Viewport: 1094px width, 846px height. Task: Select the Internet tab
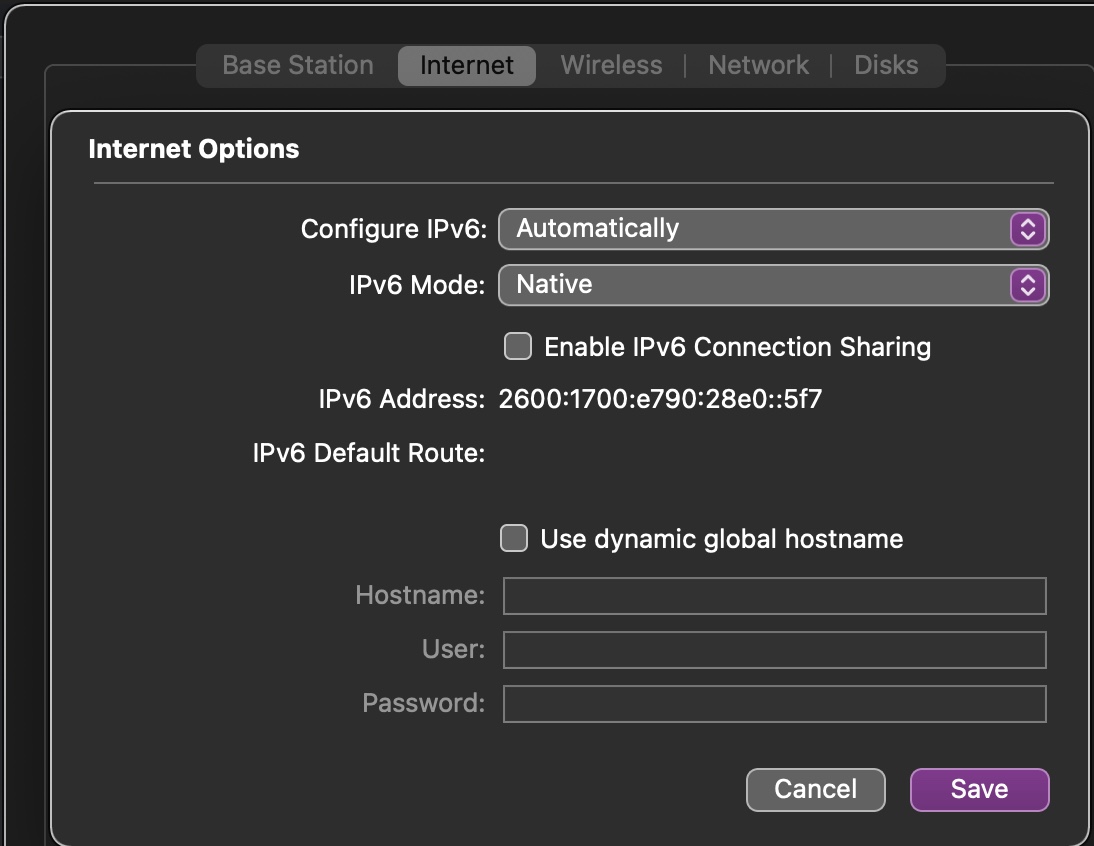point(466,65)
